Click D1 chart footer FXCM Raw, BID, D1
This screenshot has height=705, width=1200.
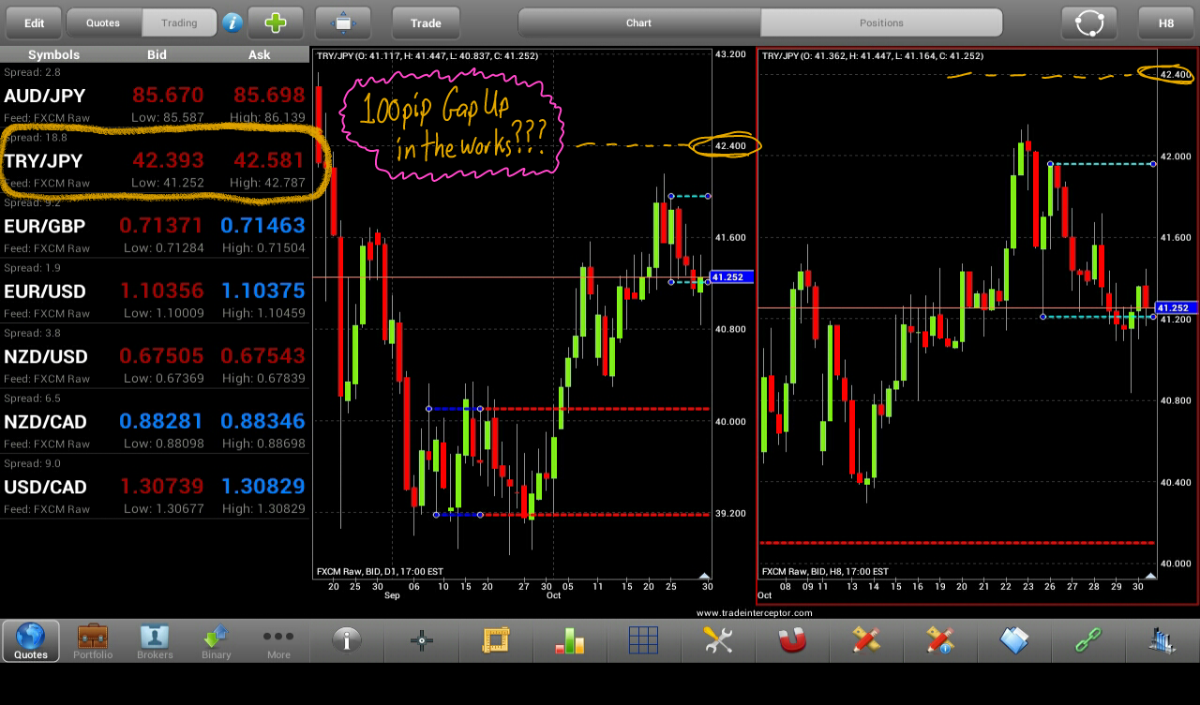click(x=380, y=572)
